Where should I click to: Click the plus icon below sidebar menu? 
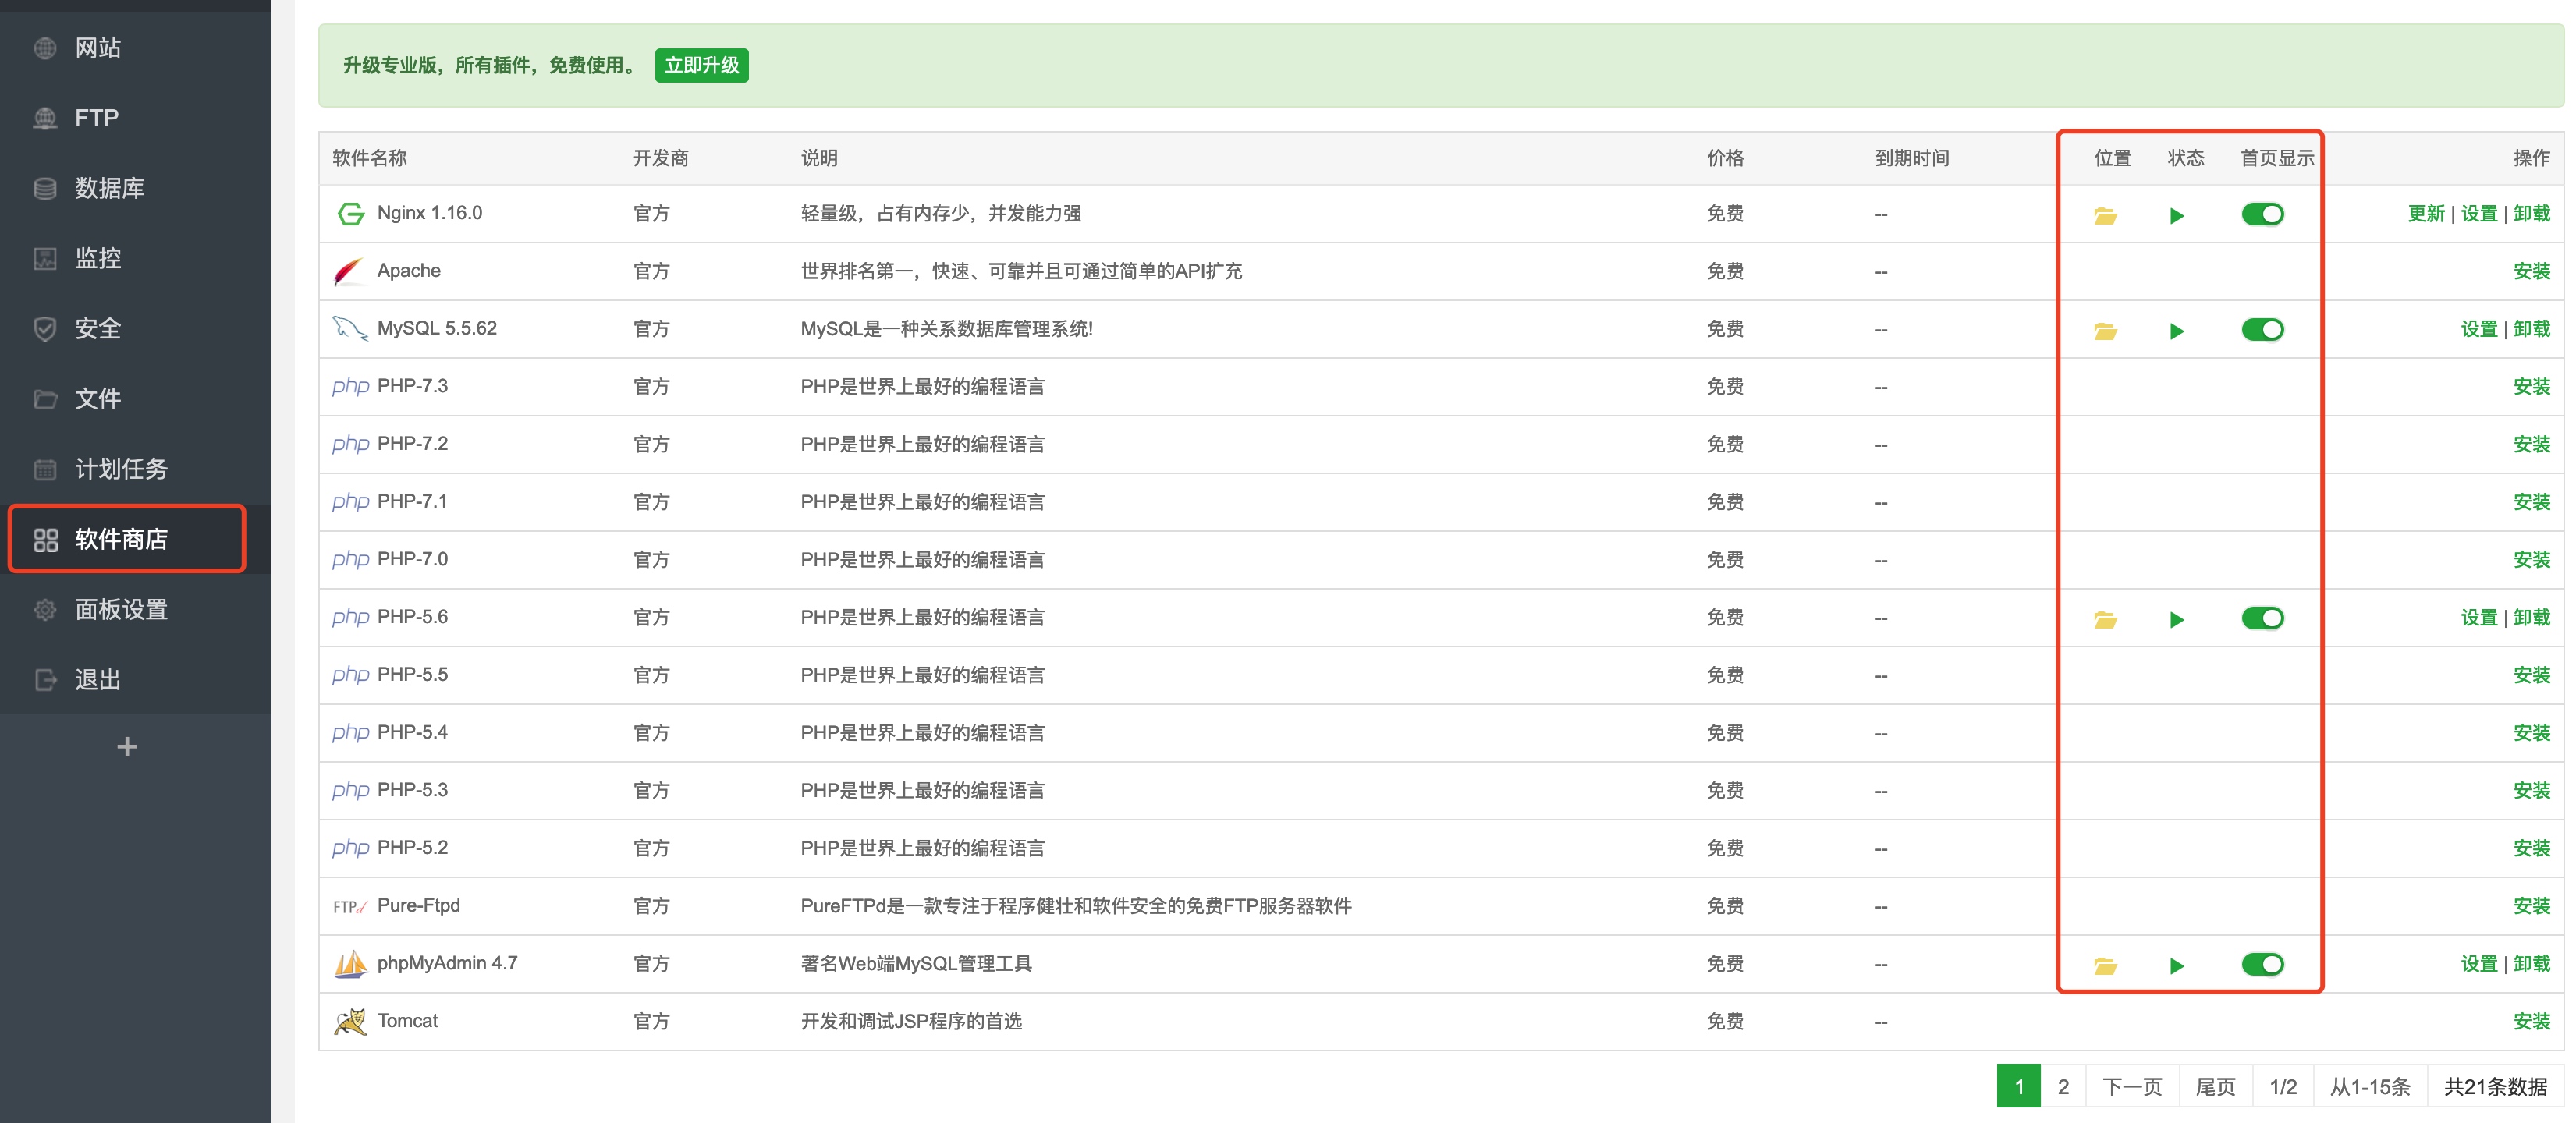(127, 747)
